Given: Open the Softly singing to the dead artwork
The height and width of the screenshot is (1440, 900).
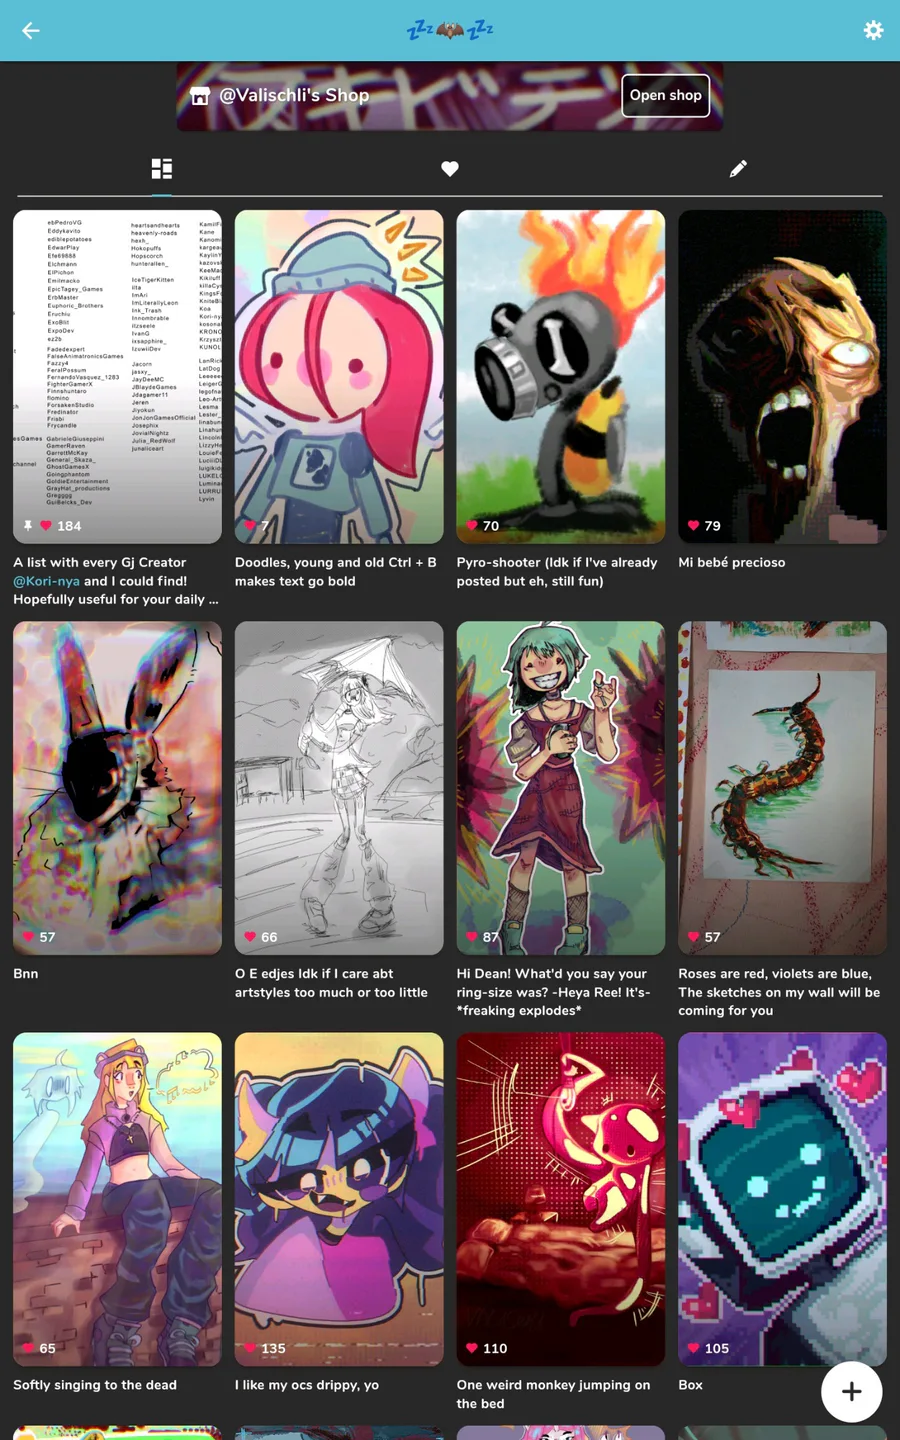Looking at the screenshot, I should [x=117, y=1199].
